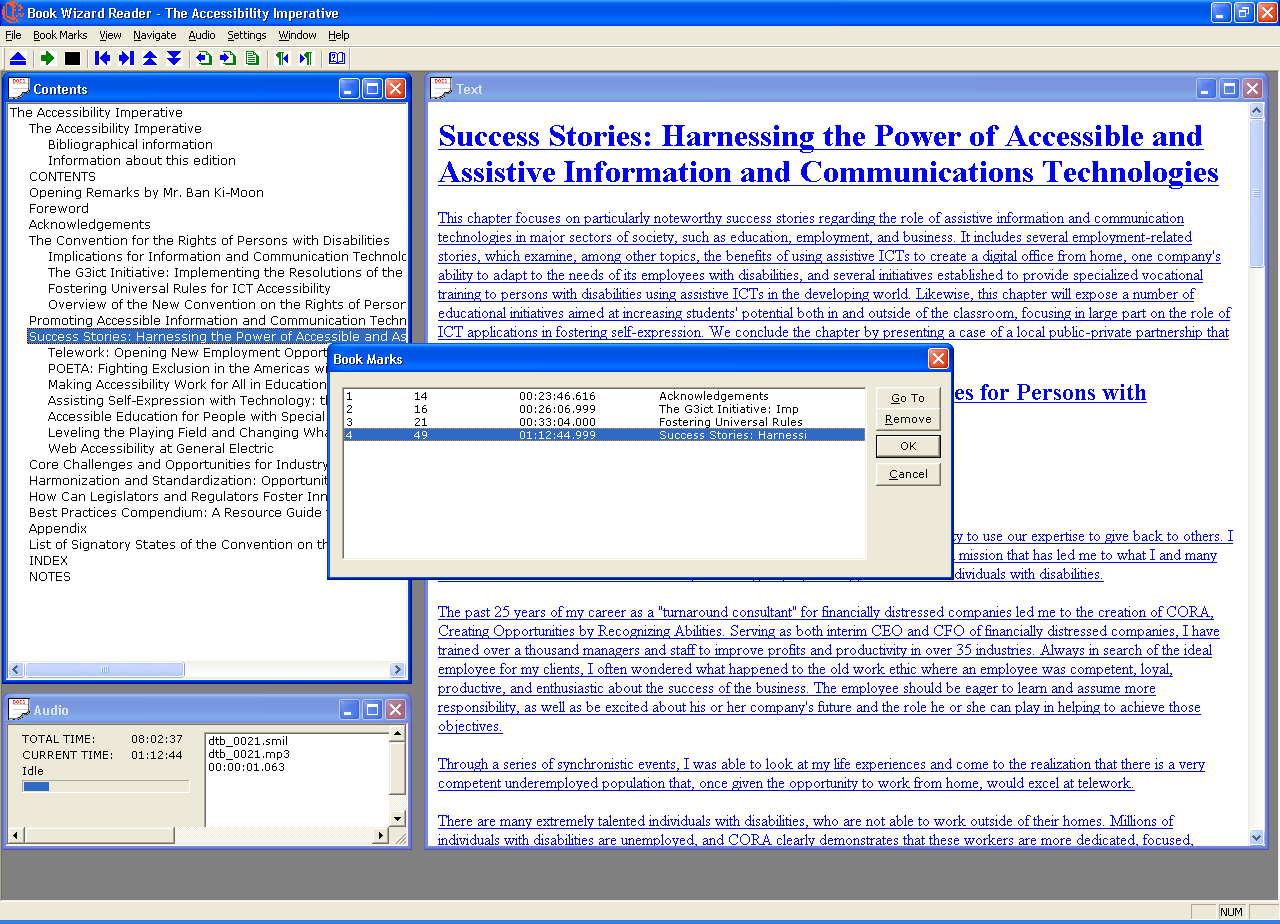Click the blue previous-section arrow-to-bar icon

click(102, 59)
